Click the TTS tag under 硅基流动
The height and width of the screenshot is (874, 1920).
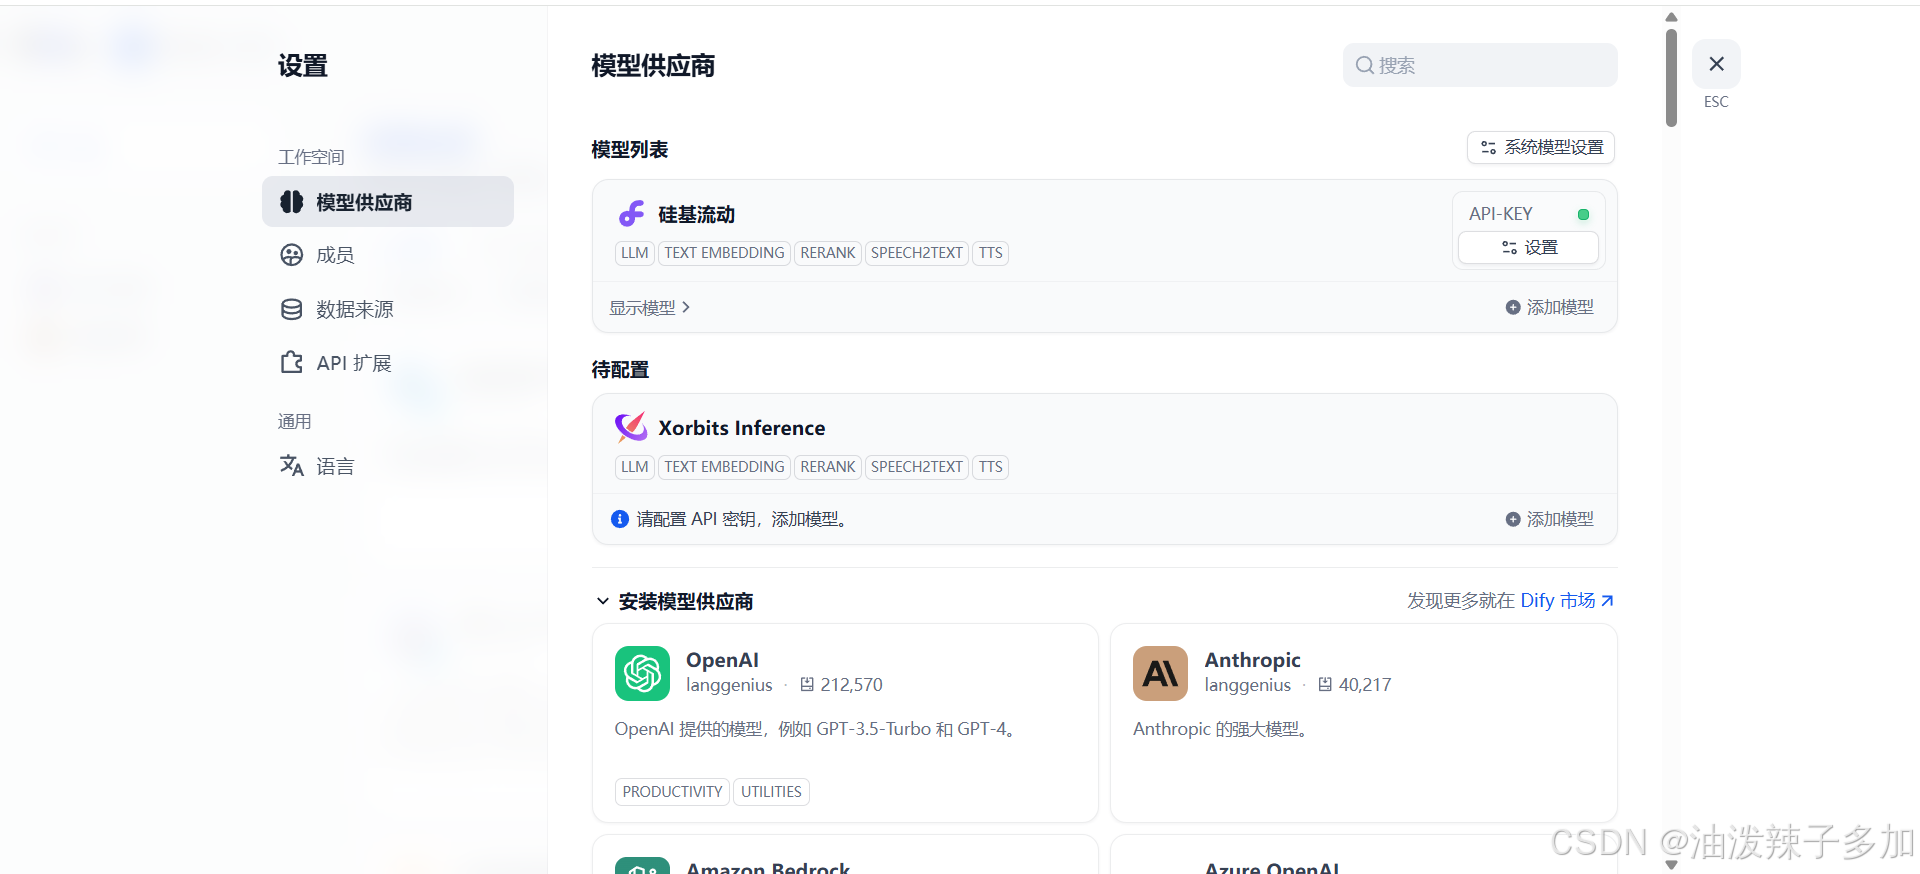coord(990,253)
